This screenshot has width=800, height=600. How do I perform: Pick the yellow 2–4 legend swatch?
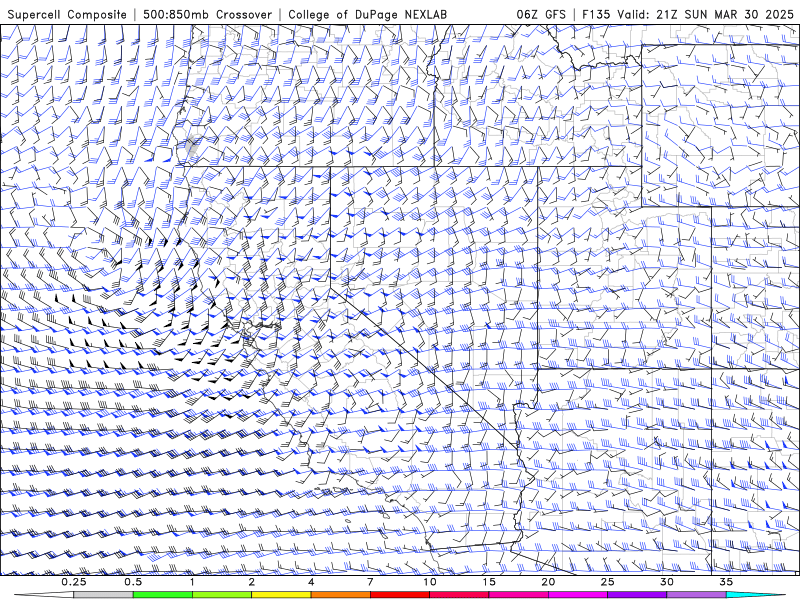(x=281, y=595)
